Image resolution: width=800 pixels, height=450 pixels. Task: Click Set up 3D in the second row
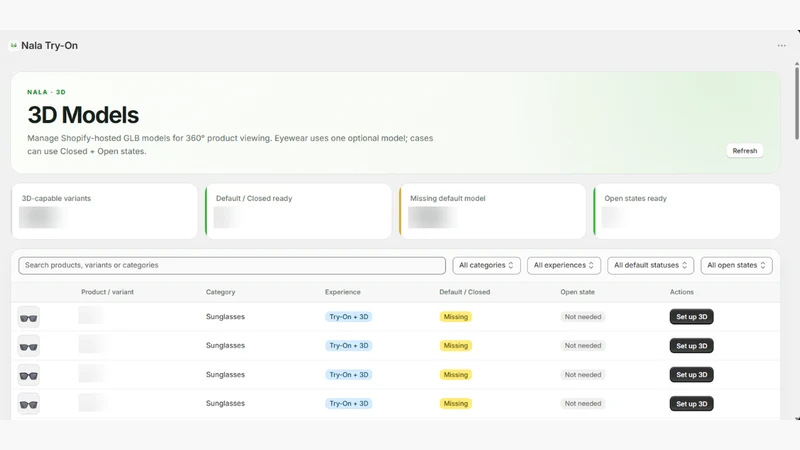[691, 346]
